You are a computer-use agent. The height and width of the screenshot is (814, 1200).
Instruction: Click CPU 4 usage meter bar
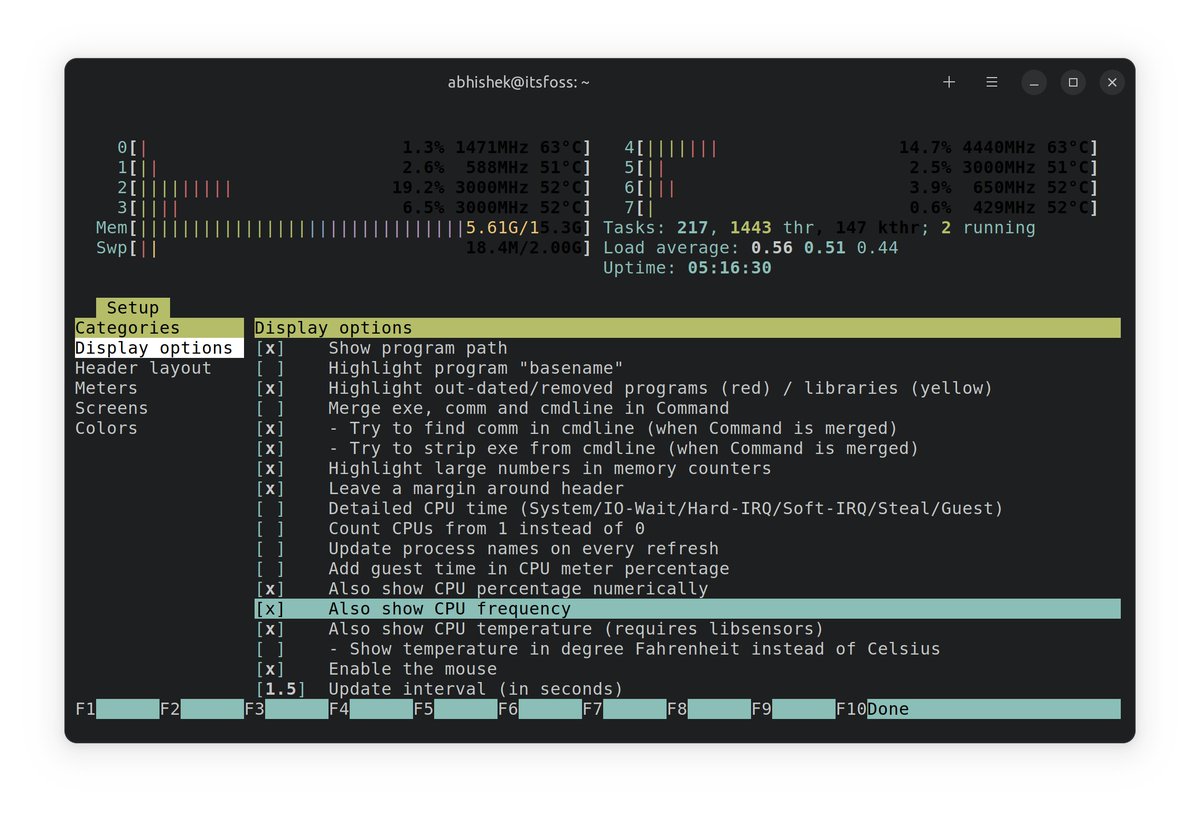pos(861,148)
